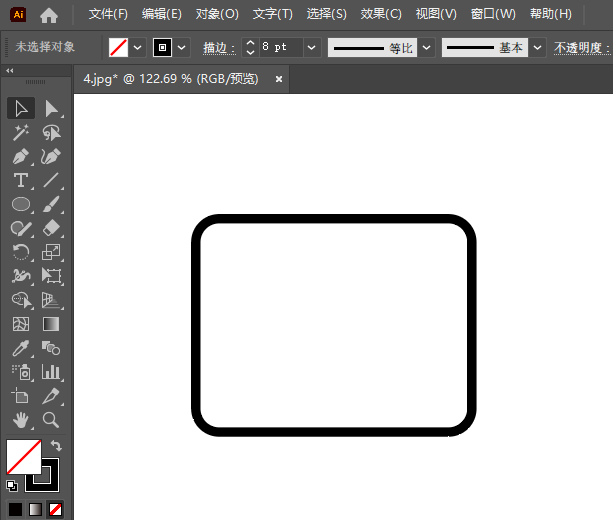Click the 不透明度 opacity link
The height and width of the screenshot is (520, 613).
pos(582,48)
